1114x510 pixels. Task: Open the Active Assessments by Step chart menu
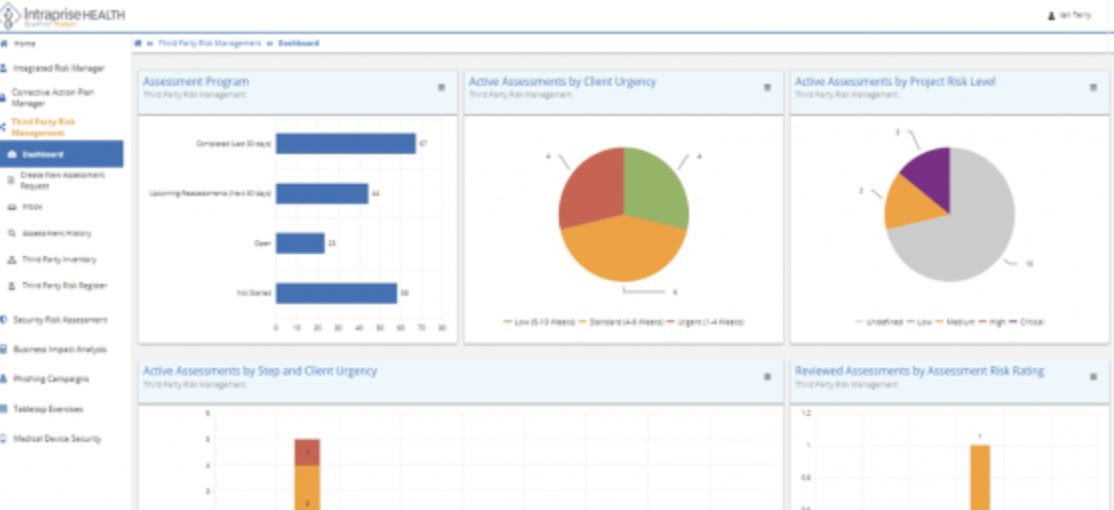click(767, 376)
